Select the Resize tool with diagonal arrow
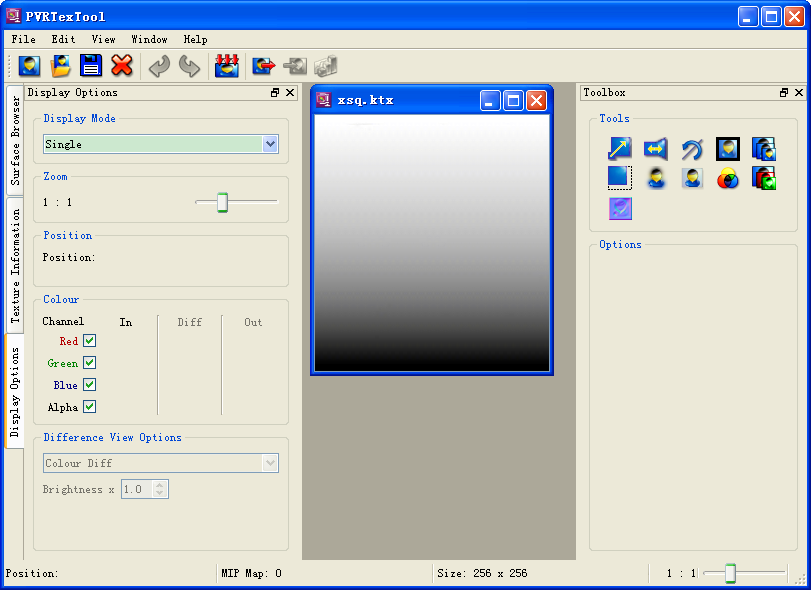The height and width of the screenshot is (590, 811). pos(620,149)
